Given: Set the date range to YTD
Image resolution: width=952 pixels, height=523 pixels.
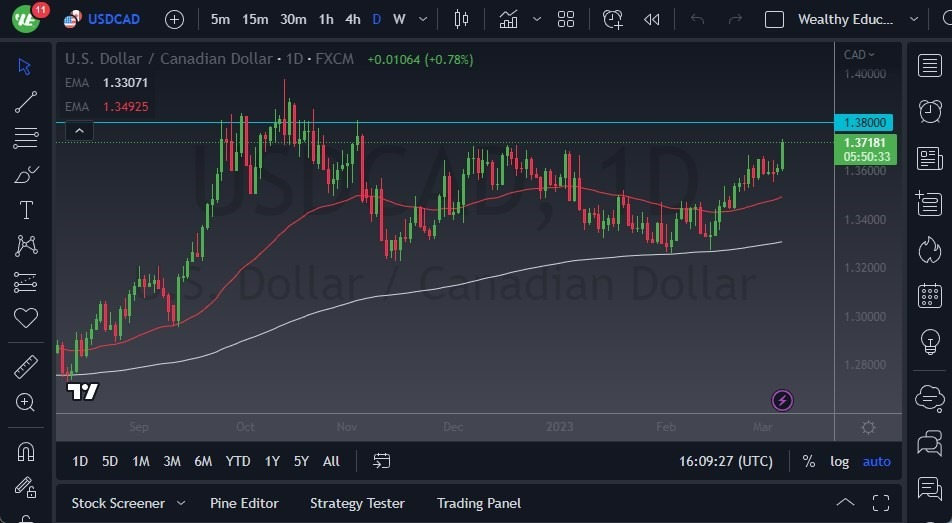Looking at the screenshot, I should (x=238, y=462).
